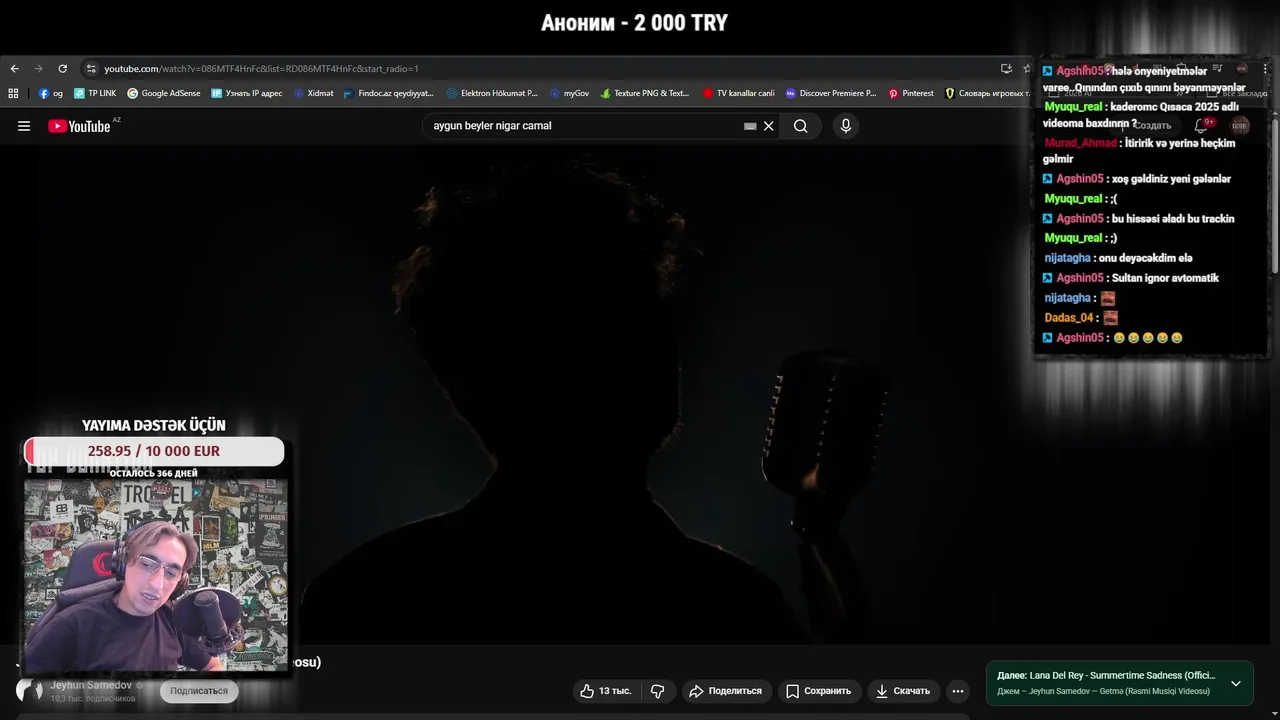The width and height of the screenshot is (1280, 720).
Task: Click the cast/install icon in address bar
Action: point(1006,69)
